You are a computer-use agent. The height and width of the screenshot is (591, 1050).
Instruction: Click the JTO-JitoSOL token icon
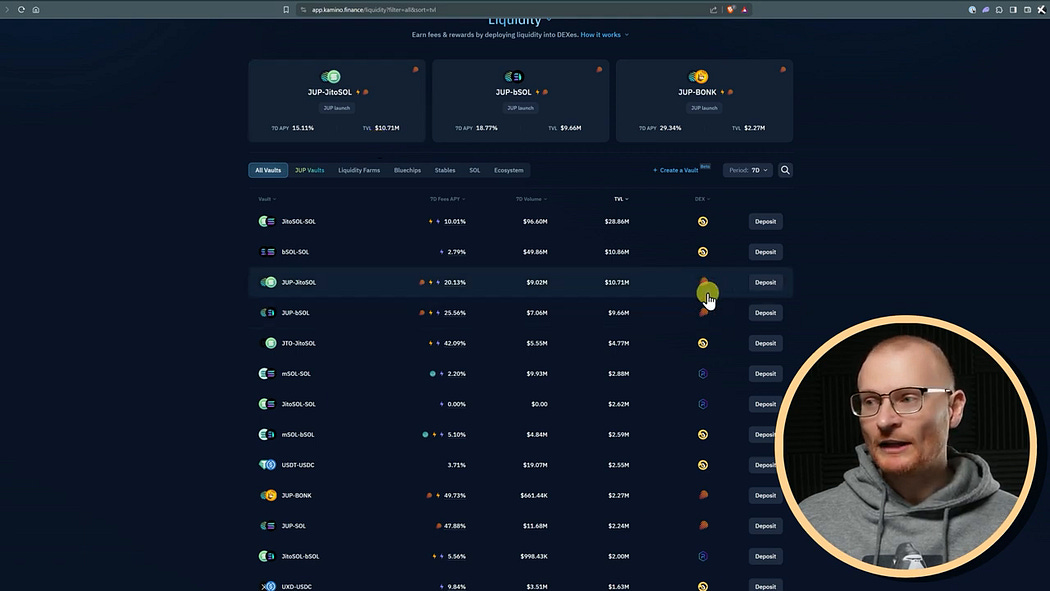pyautogui.click(x=270, y=343)
